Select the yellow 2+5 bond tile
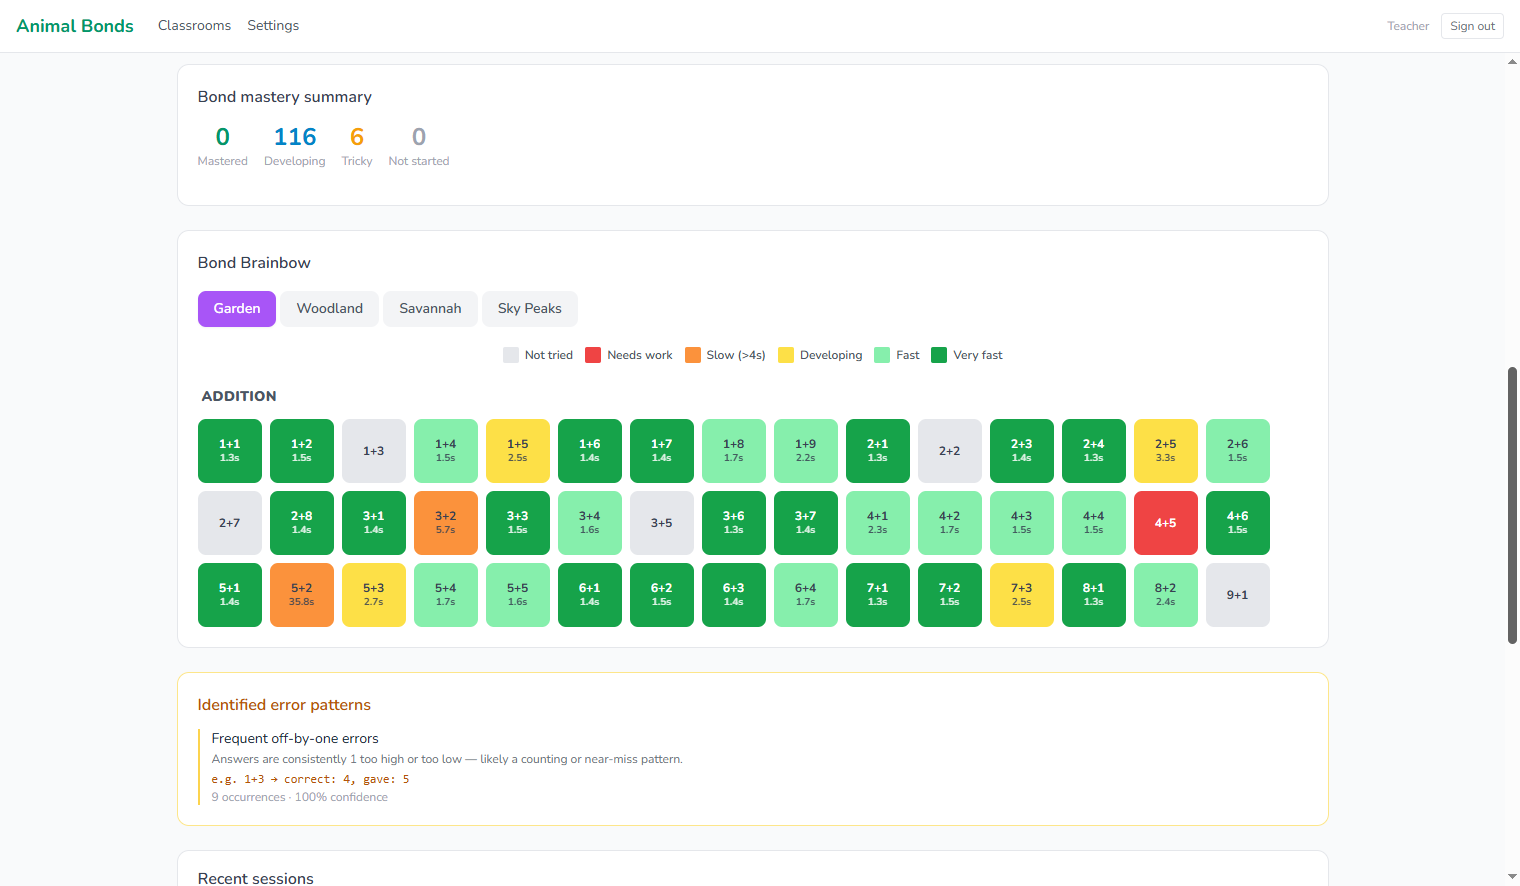Image resolution: width=1520 pixels, height=886 pixels. [1165, 451]
